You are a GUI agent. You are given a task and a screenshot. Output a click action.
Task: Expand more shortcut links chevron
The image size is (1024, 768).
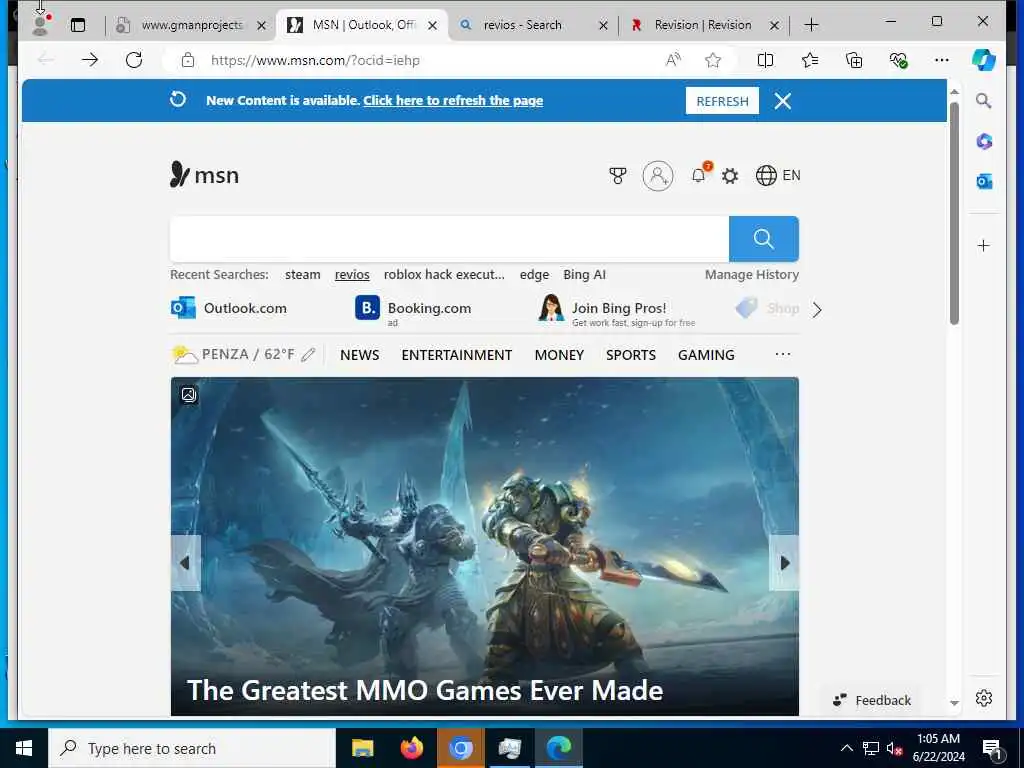coord(817,310)
